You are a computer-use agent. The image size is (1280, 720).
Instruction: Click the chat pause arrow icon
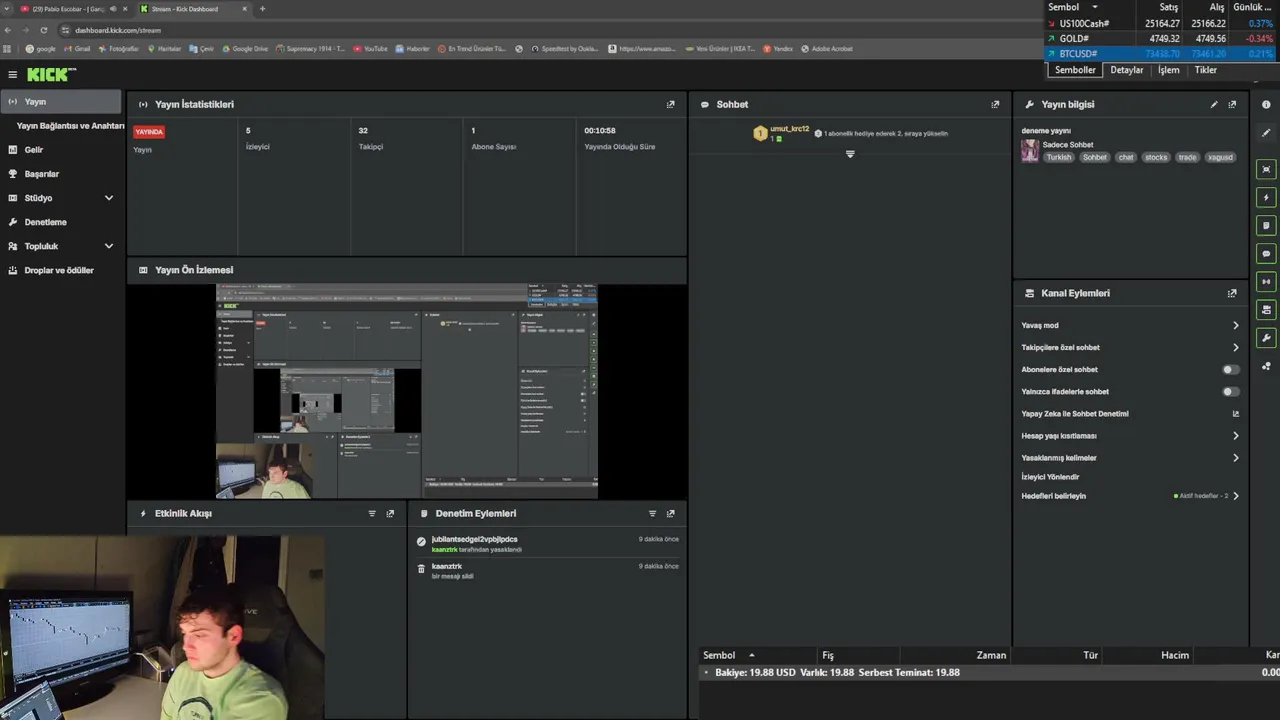pyautogui.click(x=850, y=154)
